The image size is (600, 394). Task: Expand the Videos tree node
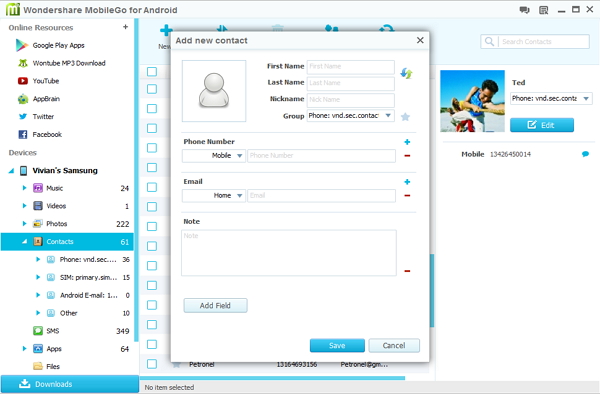click(24, 206)
